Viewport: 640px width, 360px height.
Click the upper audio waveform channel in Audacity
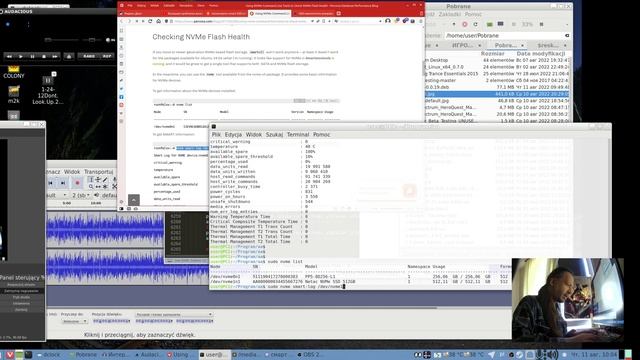(105, 230)
